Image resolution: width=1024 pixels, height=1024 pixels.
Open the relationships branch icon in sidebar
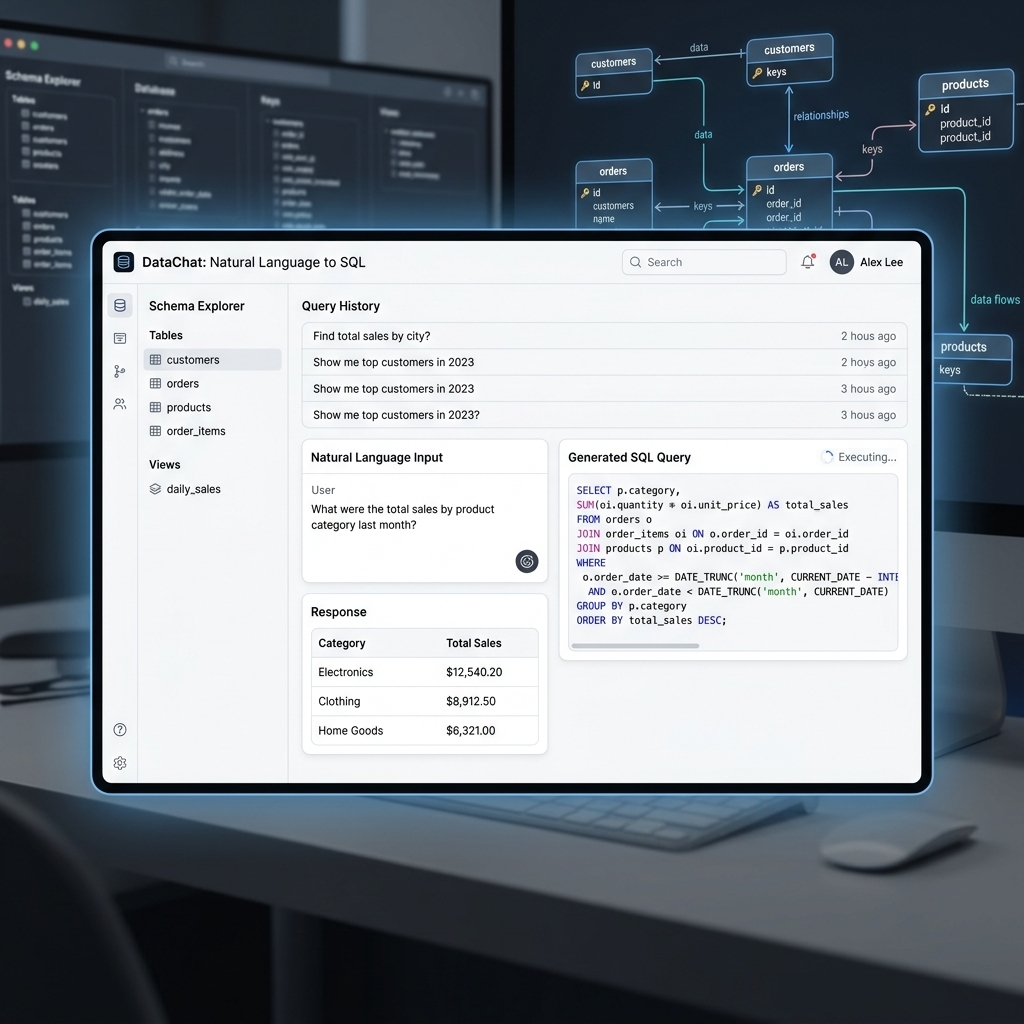click(x=120, y=371)
